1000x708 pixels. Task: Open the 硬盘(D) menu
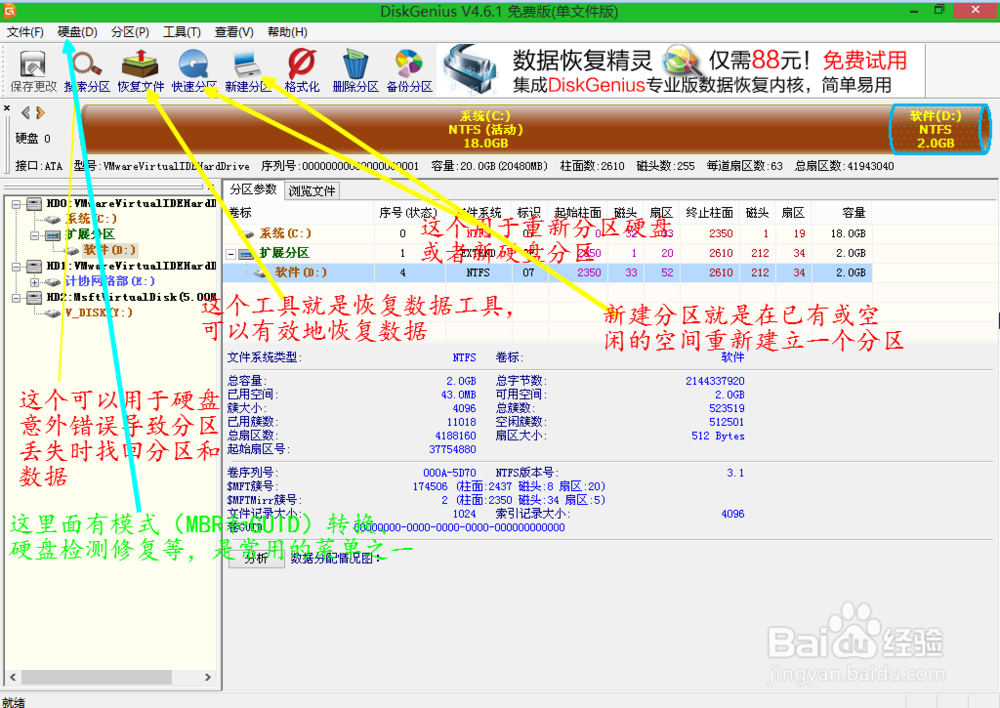(77, 32)
